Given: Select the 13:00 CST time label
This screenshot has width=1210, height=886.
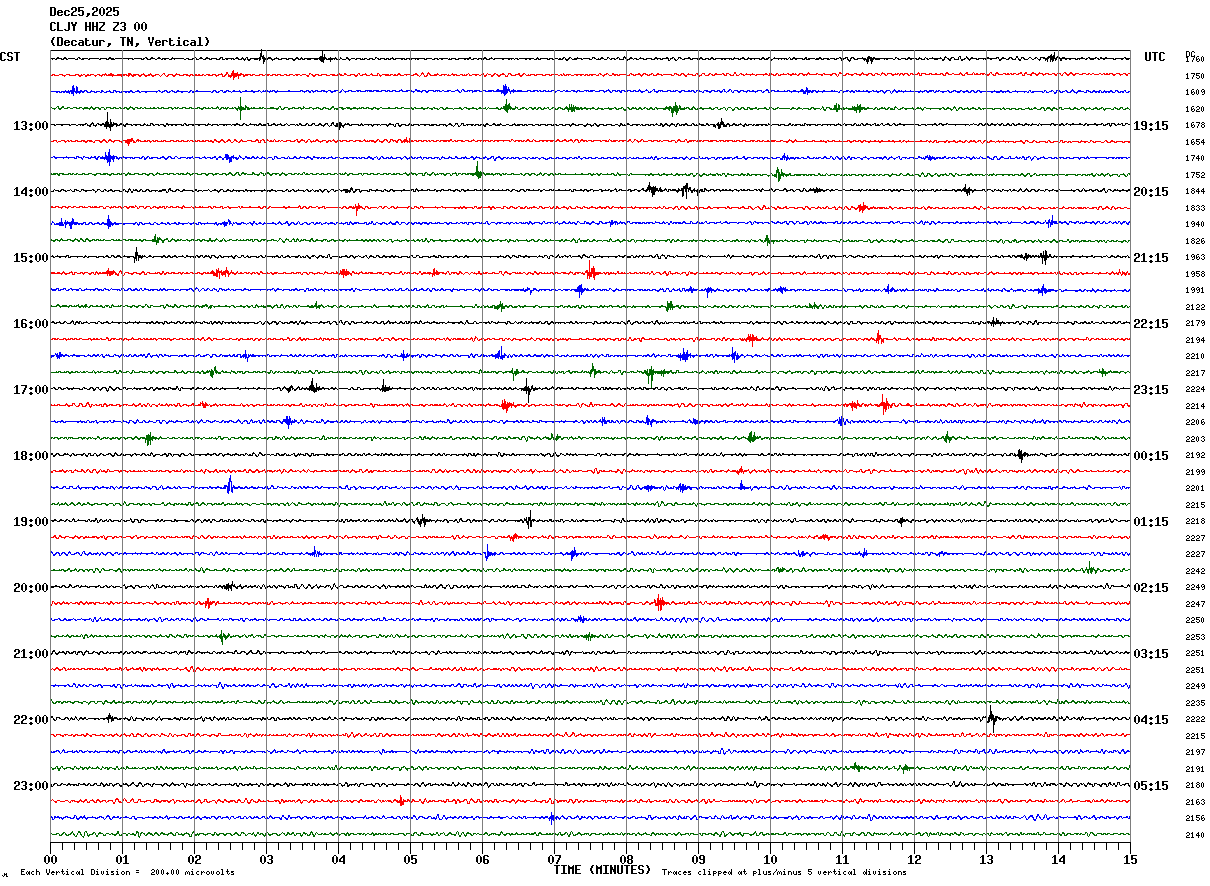Looking at the screenshot, I should 31,126.
